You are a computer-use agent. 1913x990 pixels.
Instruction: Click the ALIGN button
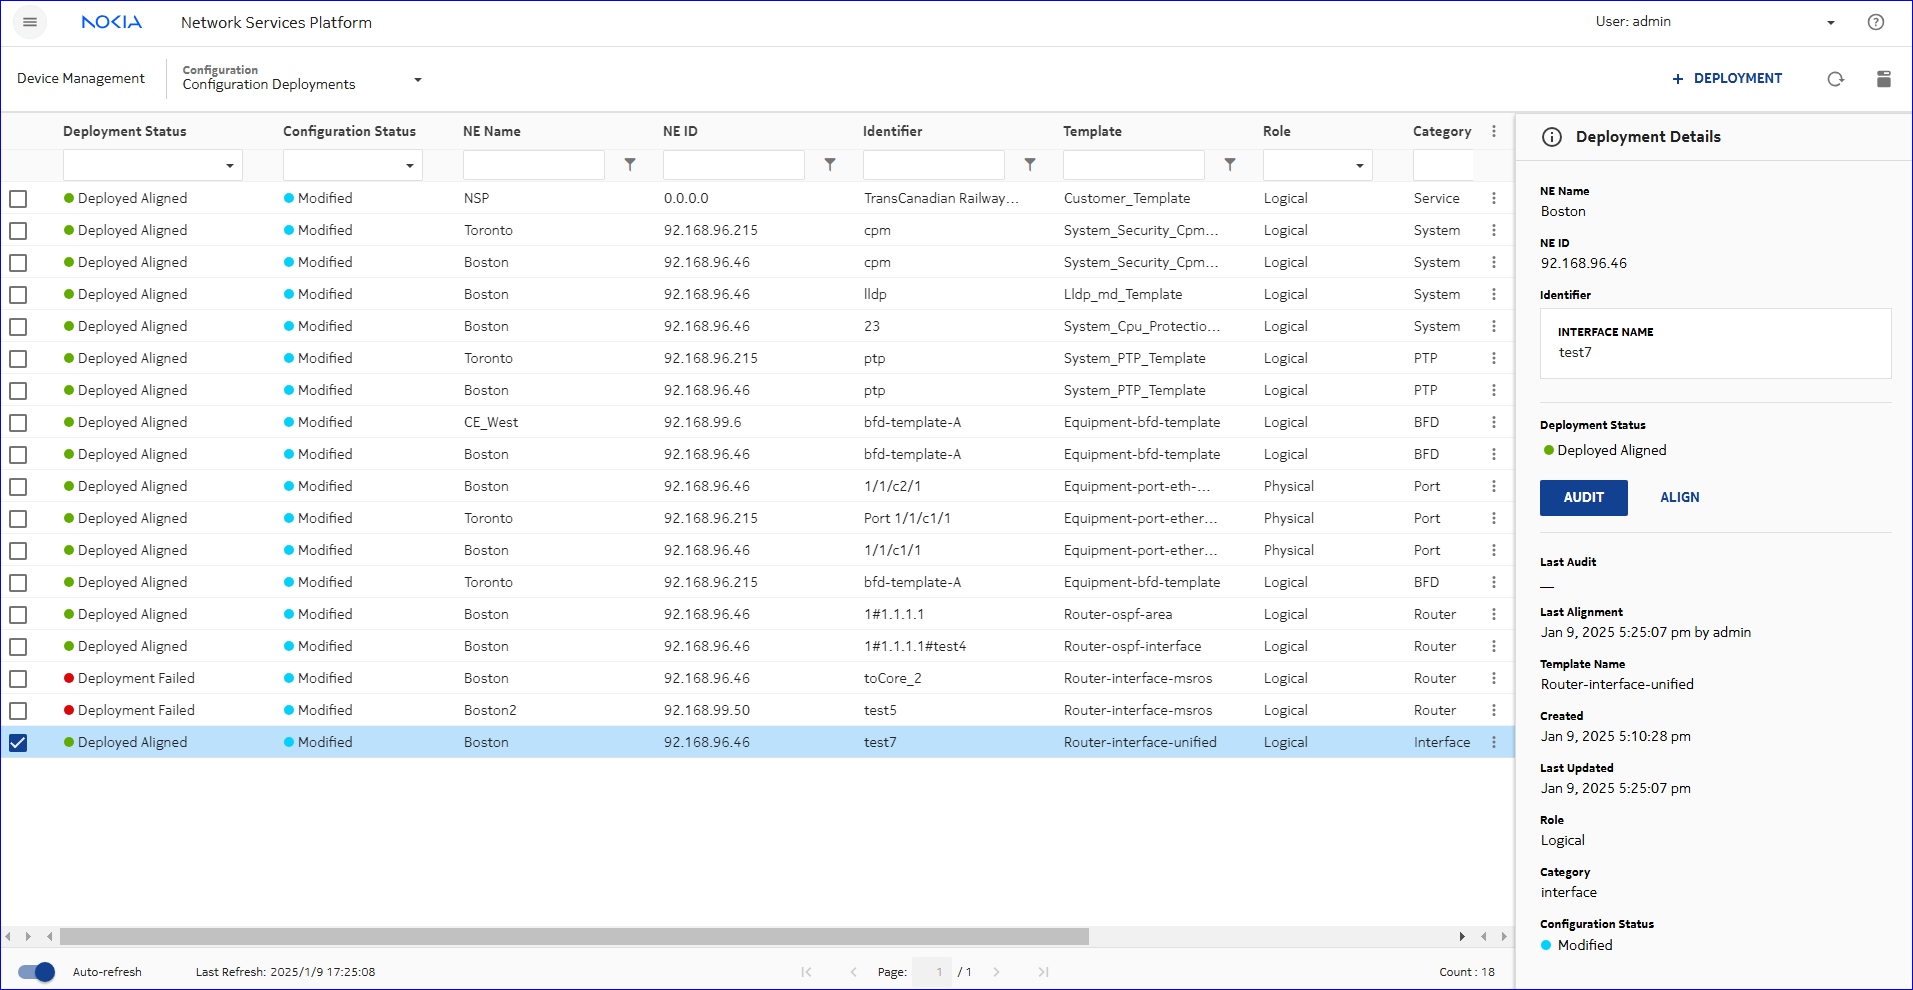click(1679, 498)
